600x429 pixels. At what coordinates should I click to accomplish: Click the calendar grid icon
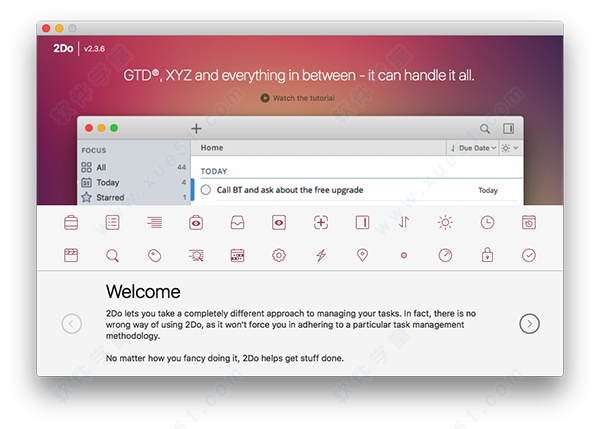pos(237,255)
